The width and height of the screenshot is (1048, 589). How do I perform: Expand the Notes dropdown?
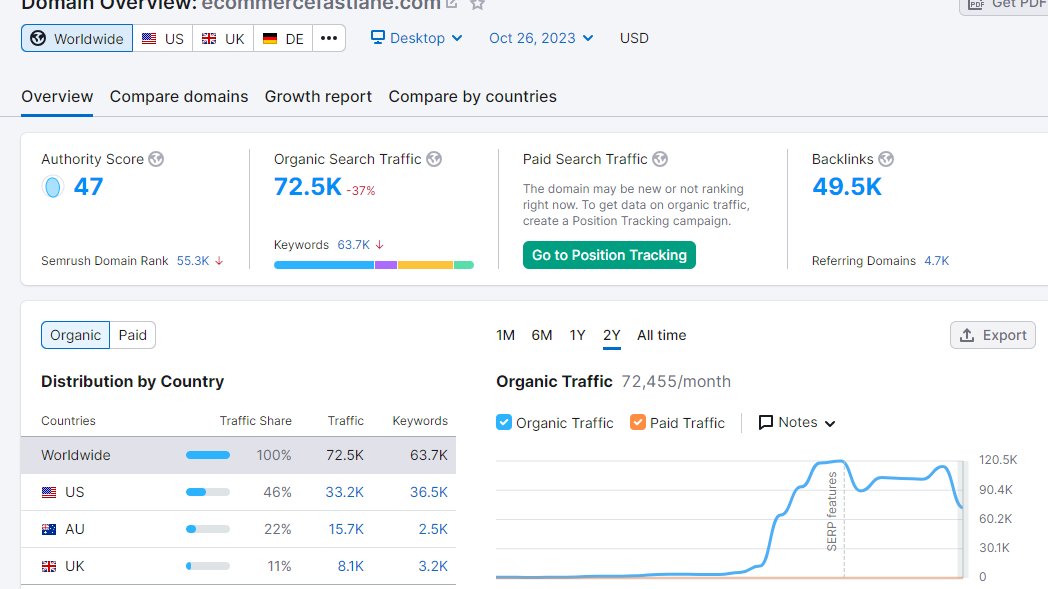pyautogui.click(x=797, y=423)
